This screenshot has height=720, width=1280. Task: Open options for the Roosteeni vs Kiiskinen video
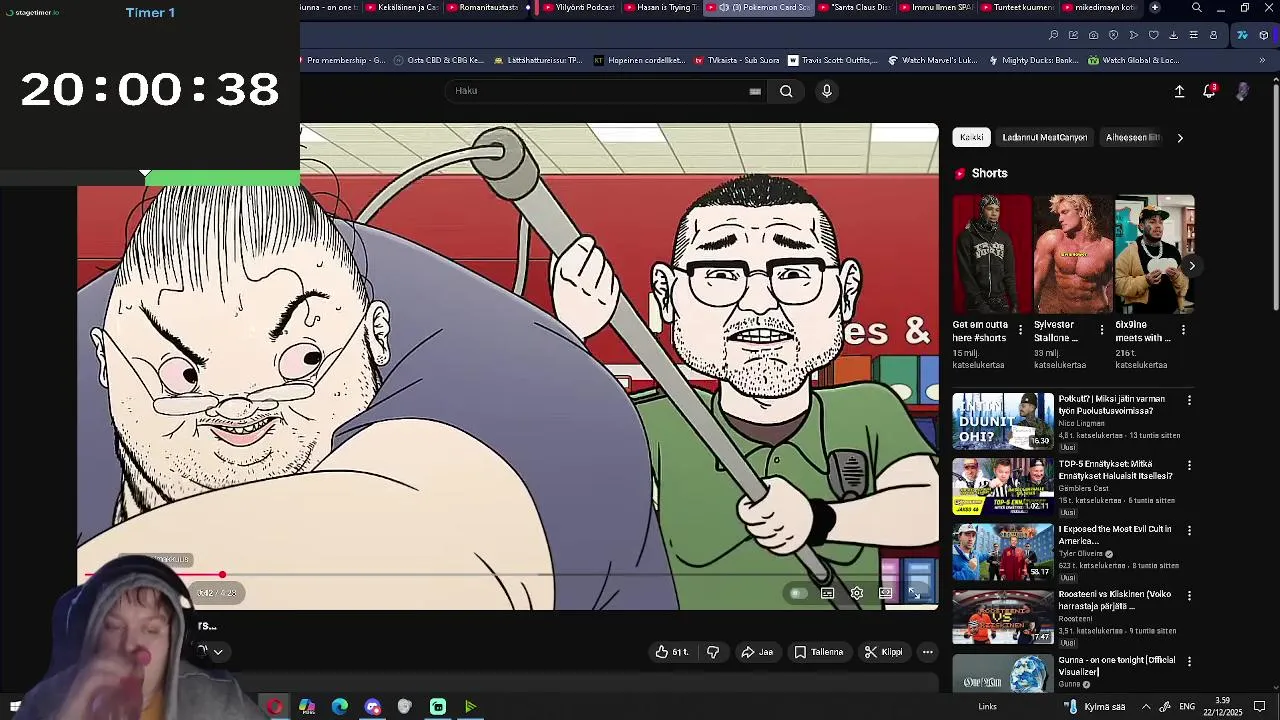(1189, 595)
